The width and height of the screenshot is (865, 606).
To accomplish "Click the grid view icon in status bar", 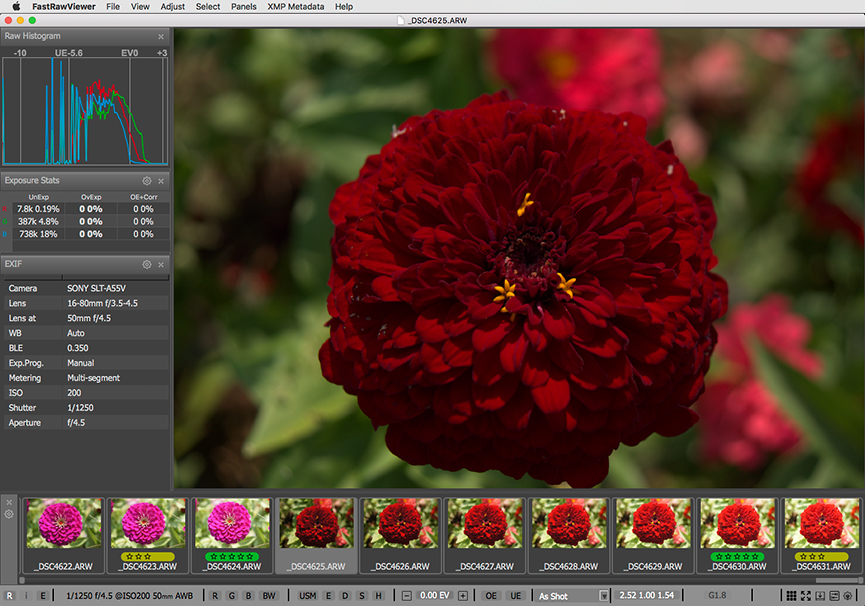I will point(791,596).
